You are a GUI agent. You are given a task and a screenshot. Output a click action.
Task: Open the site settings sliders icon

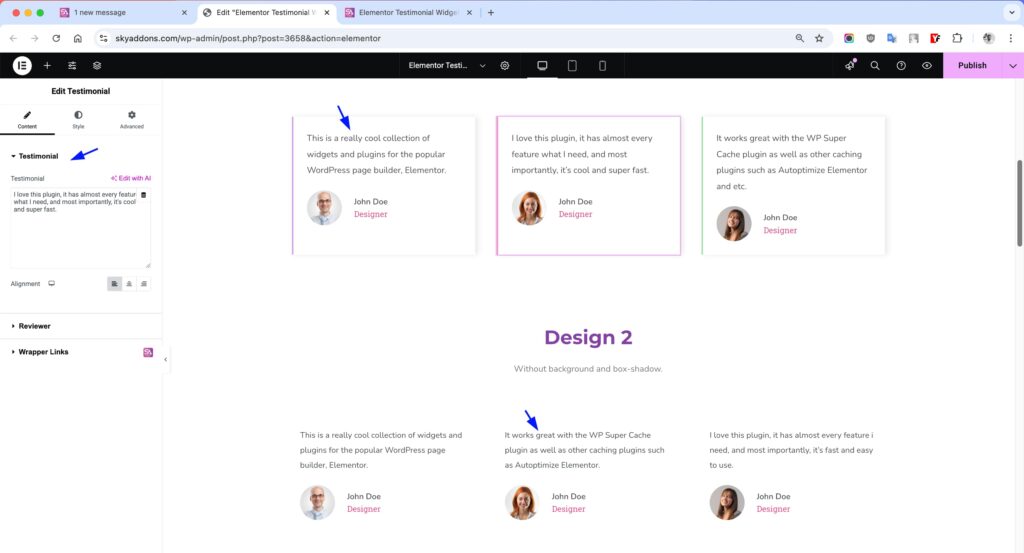point(72,65)
